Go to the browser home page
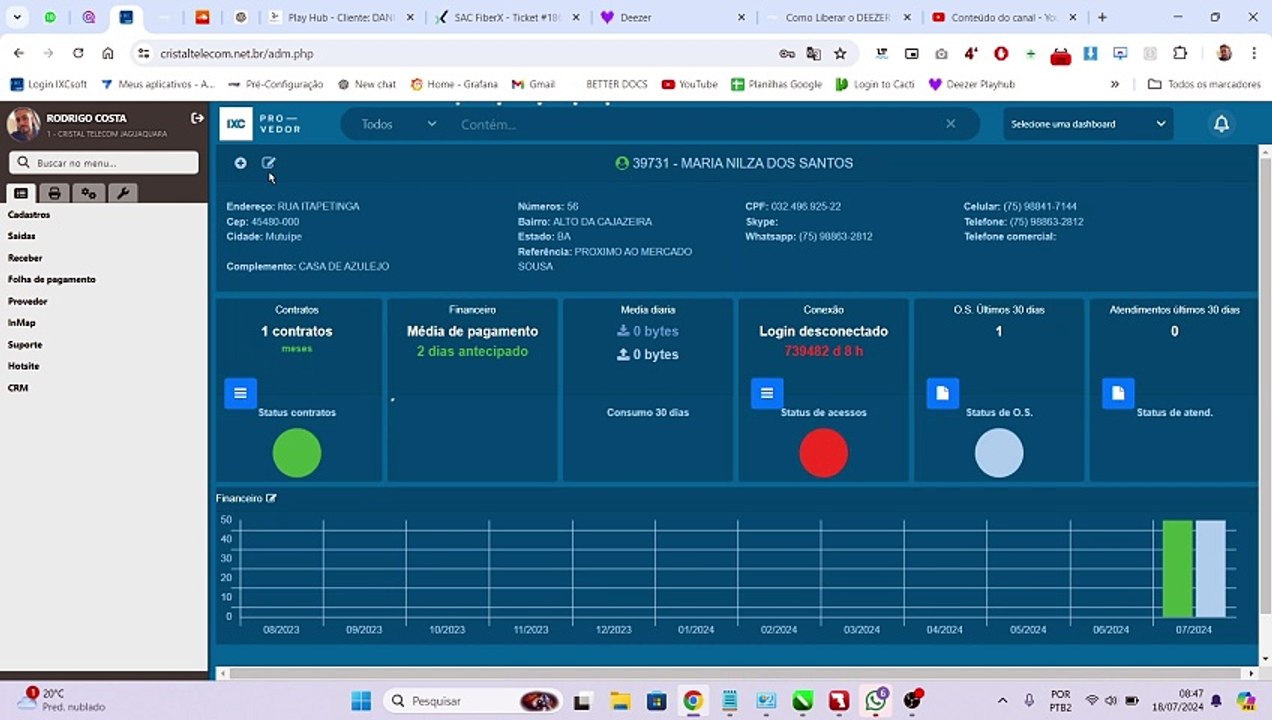This screenshot has height=720, width=1272. point(108,53)
